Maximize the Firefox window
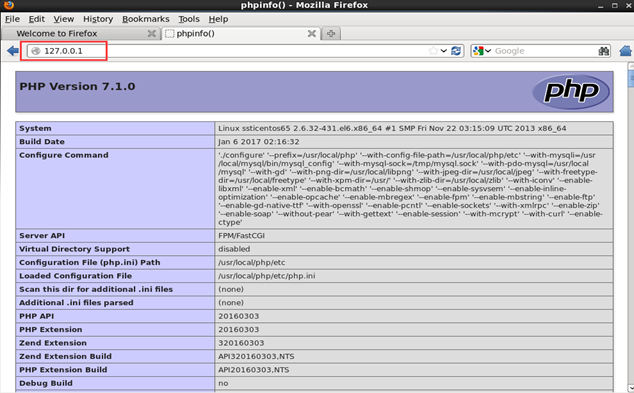 615,5
